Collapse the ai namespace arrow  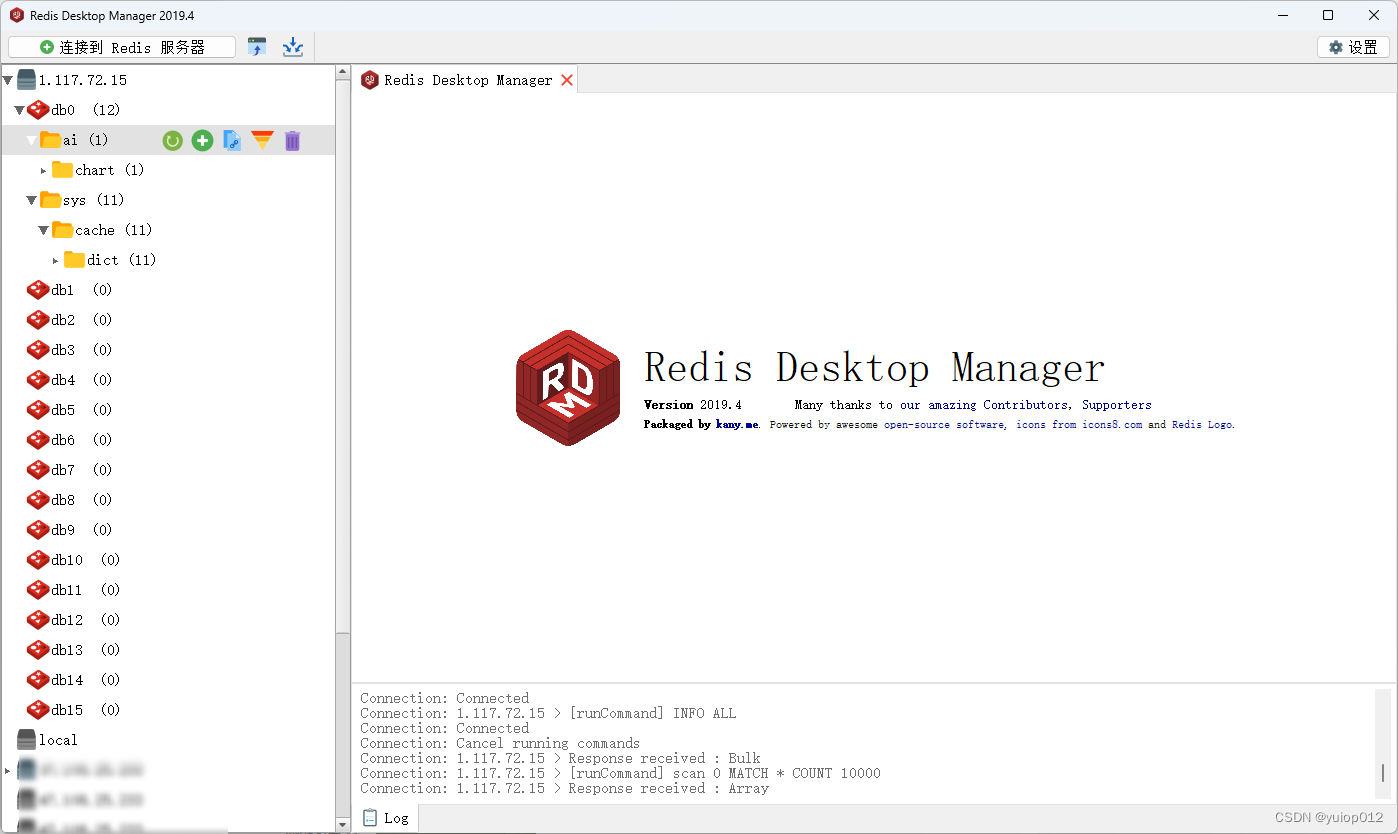[32, 140]
